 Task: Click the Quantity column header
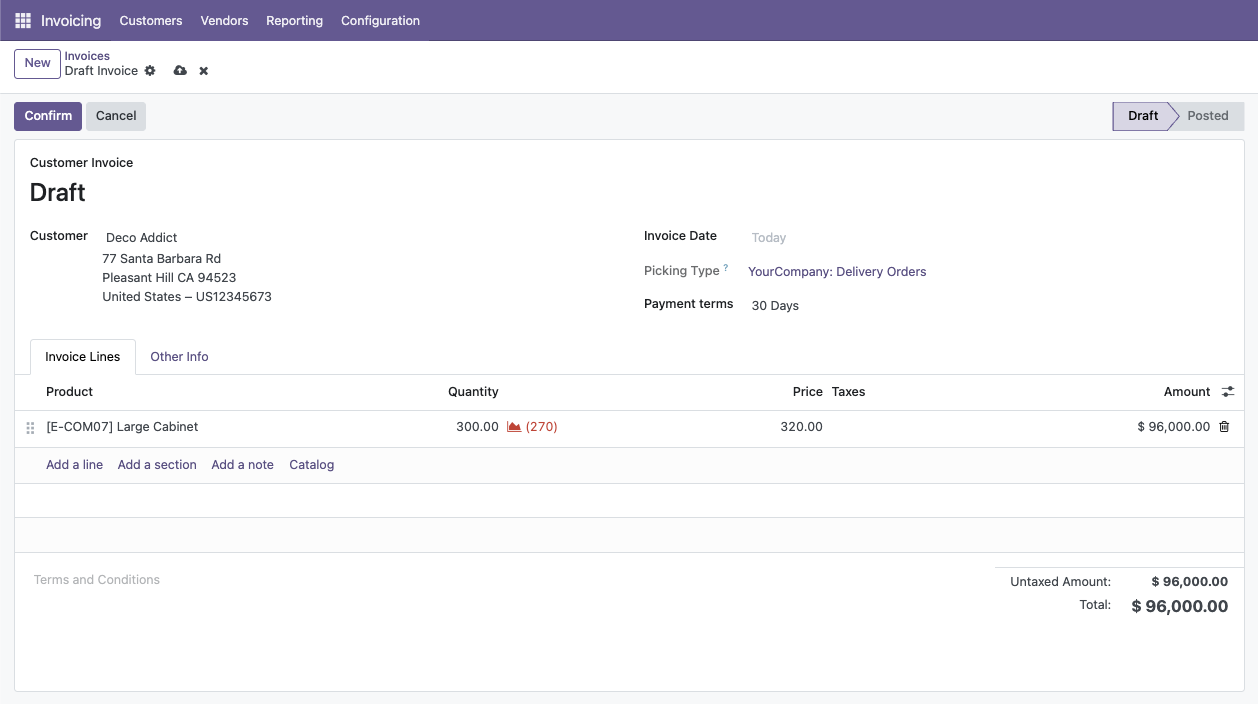point(473,392)
